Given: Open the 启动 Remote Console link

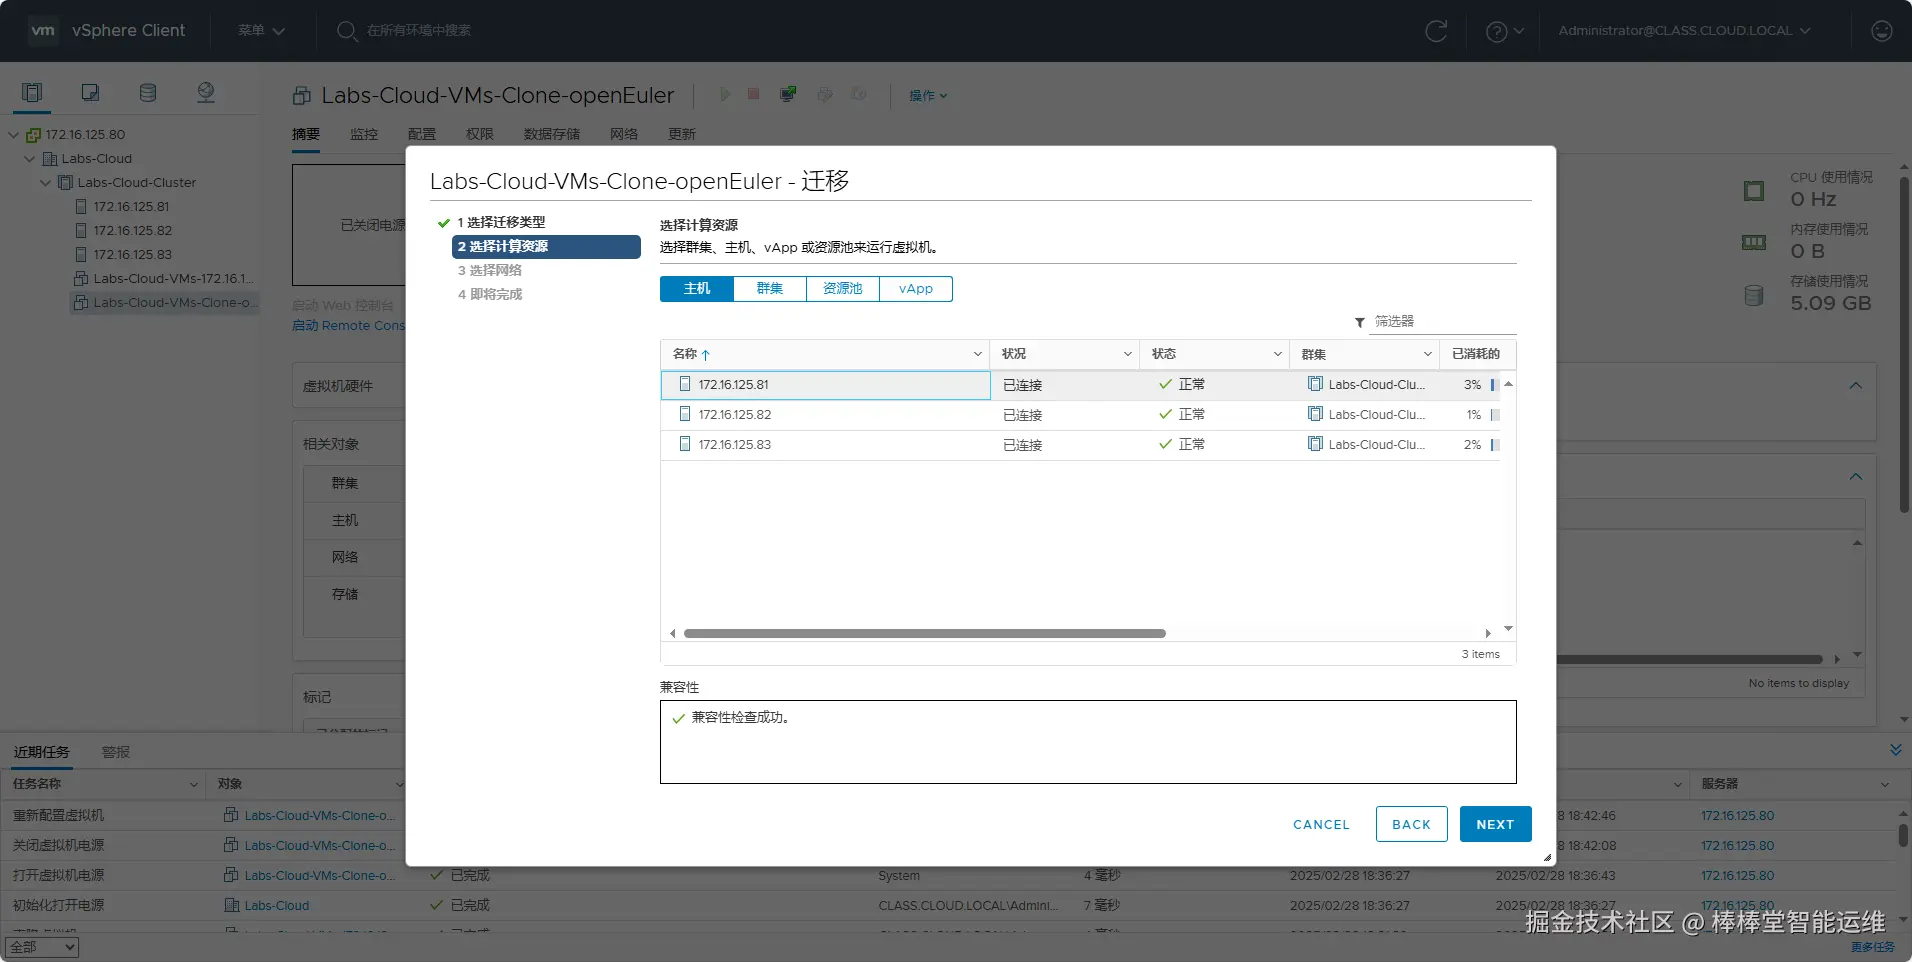Looking at the screenshot, I should (349, 326).
